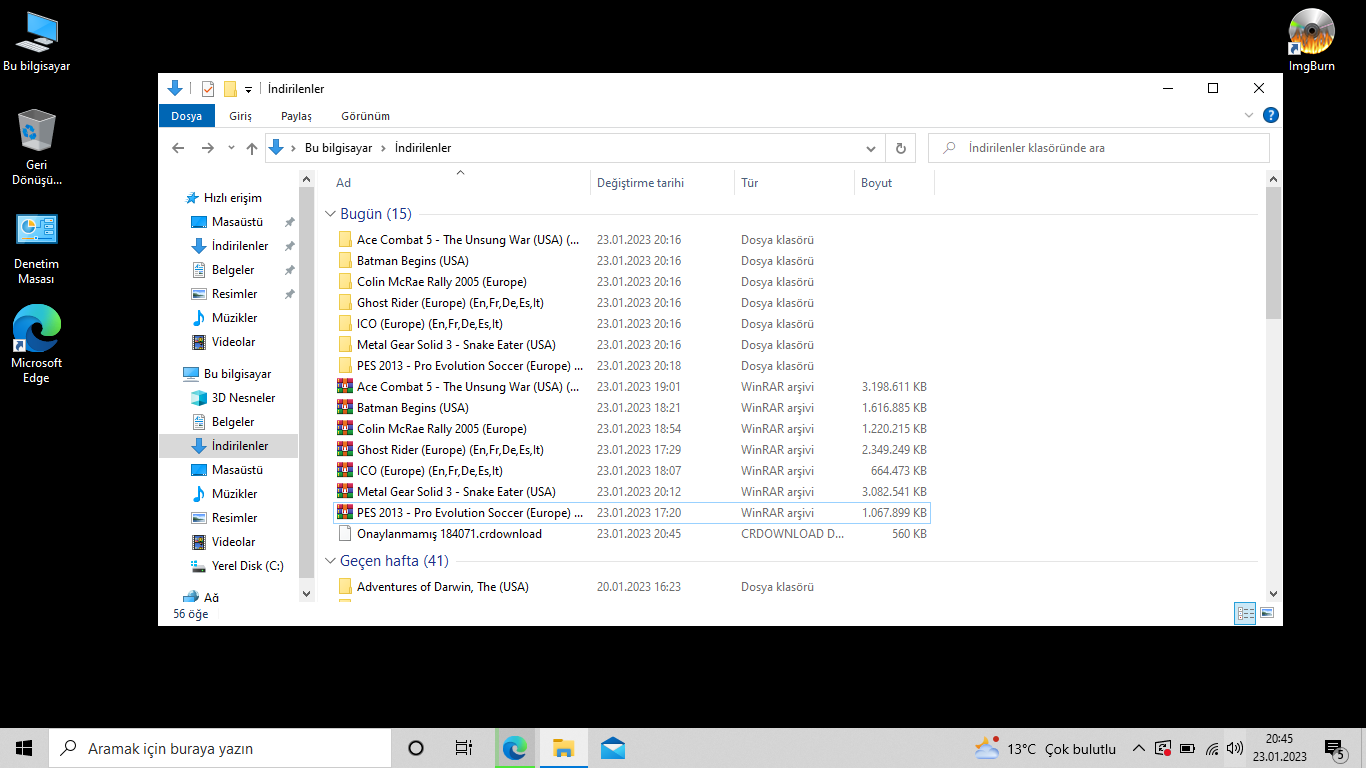Screen dimensions: 1366x768
Task: Select Videolar under Bu bilgisayar
Action: [x=233, y=542]
